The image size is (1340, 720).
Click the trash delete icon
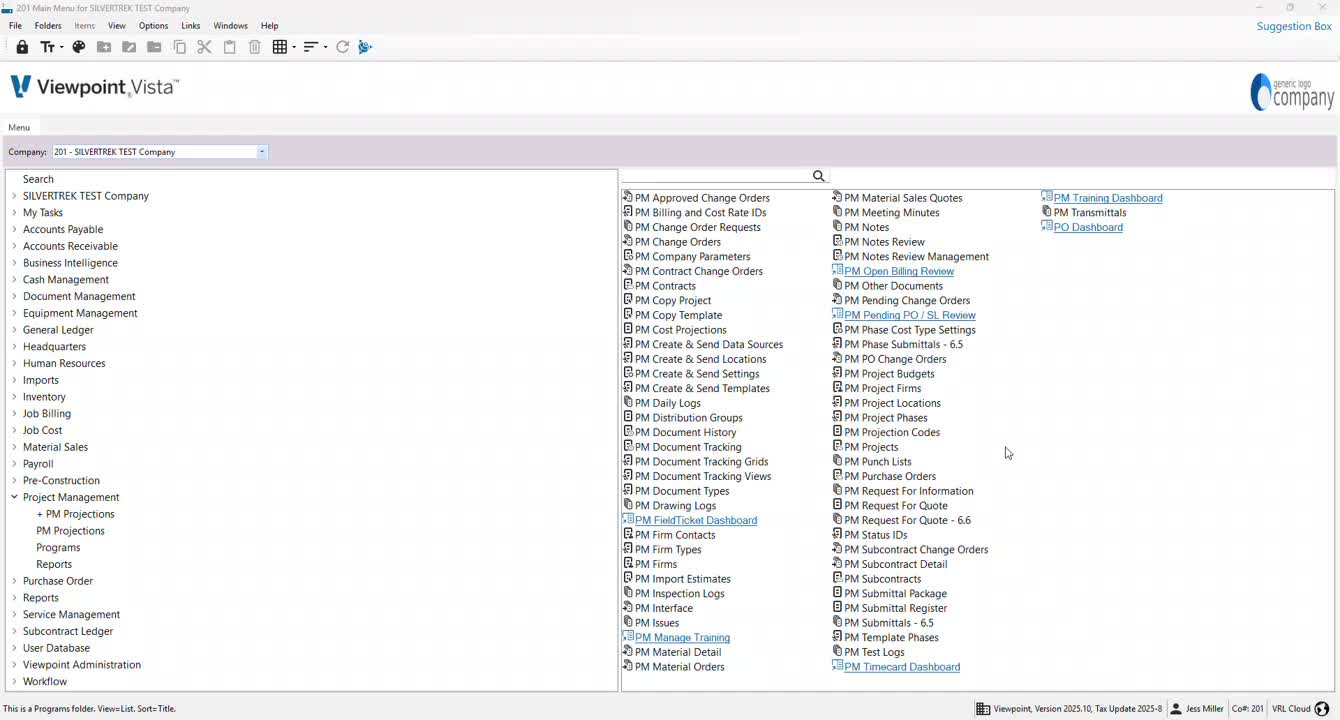(x=254, y=47)
